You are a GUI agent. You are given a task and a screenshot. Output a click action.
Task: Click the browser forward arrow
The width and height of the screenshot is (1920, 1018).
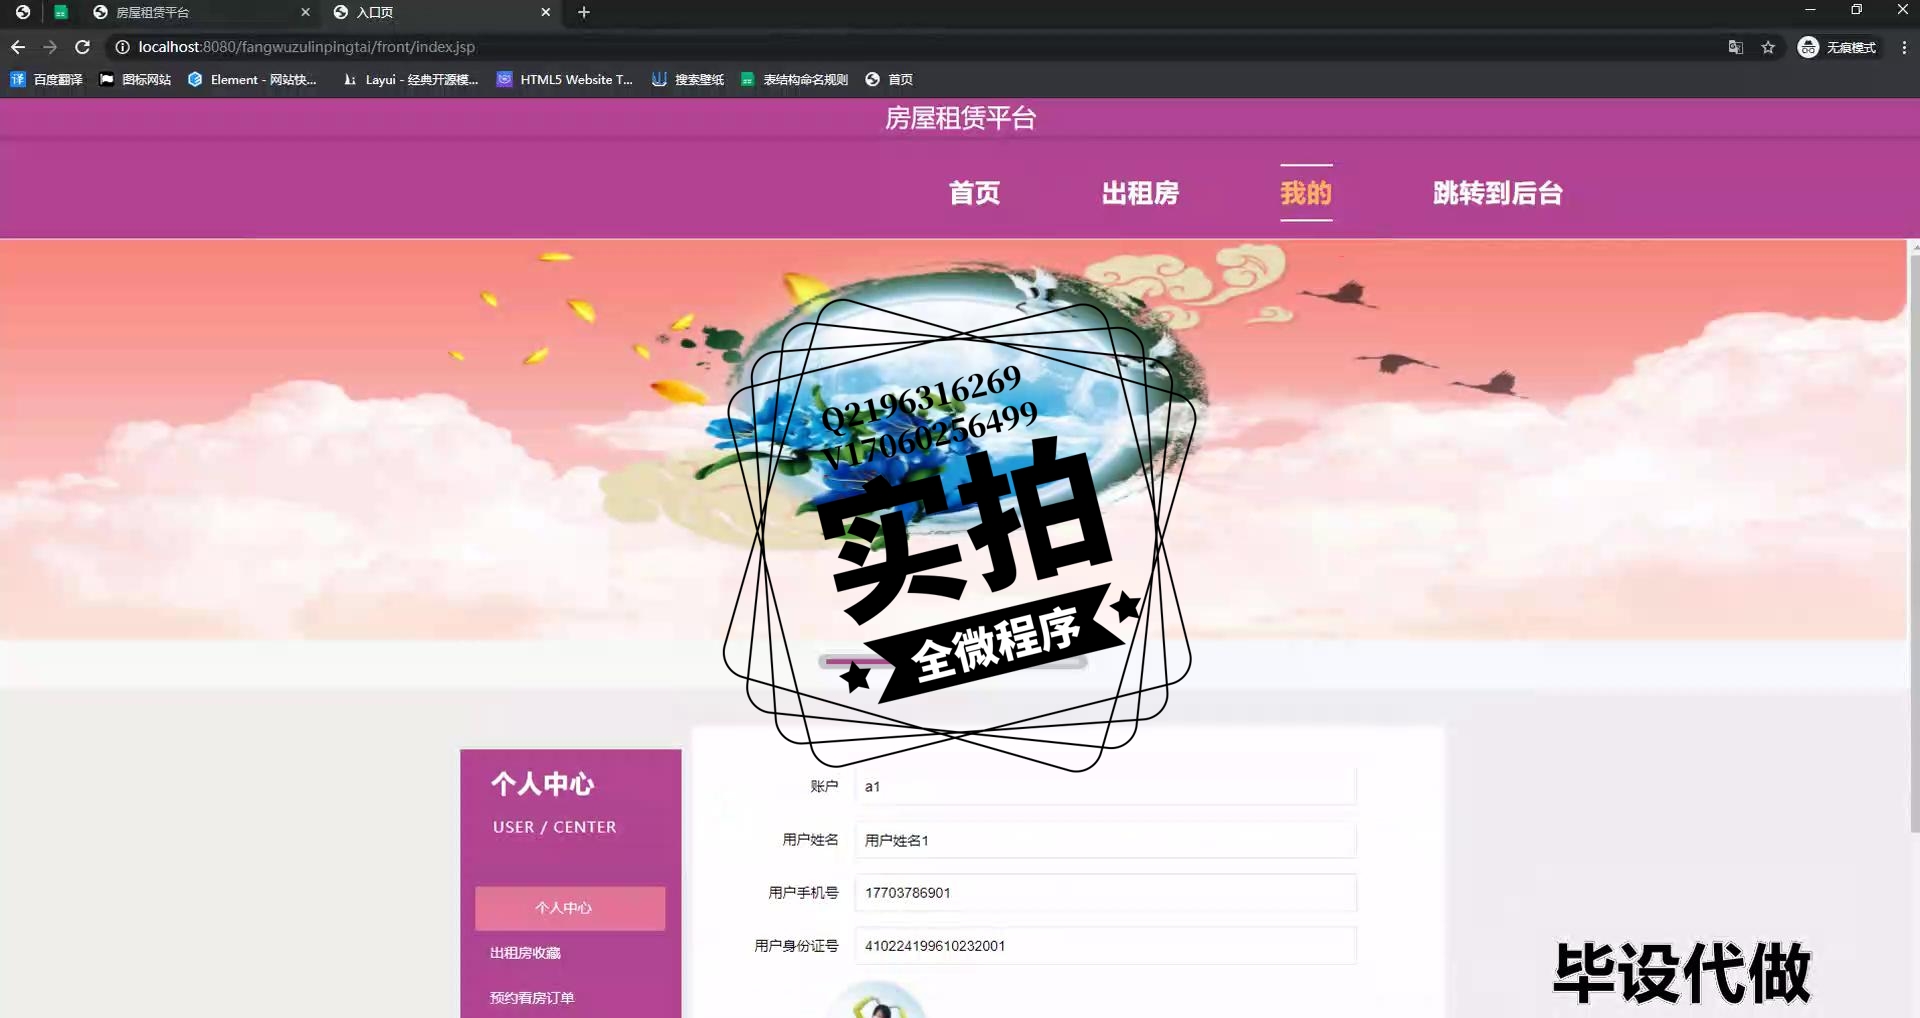point(50,47)
